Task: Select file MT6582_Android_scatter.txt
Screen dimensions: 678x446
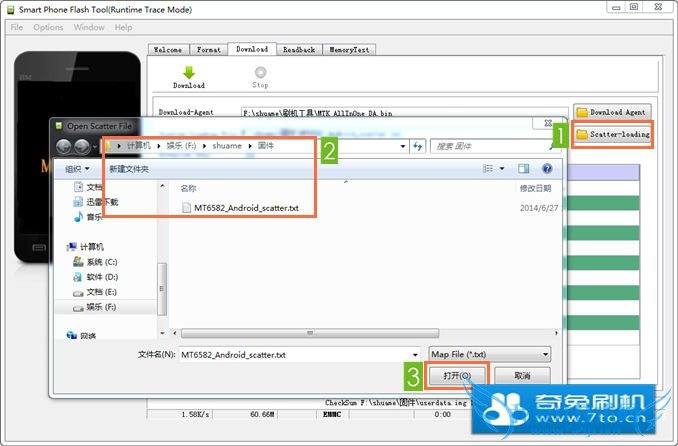Action: pos(241,208)
